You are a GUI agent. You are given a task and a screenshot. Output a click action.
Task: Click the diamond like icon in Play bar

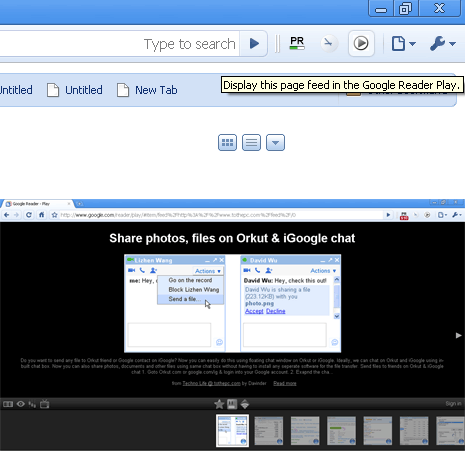245,404
